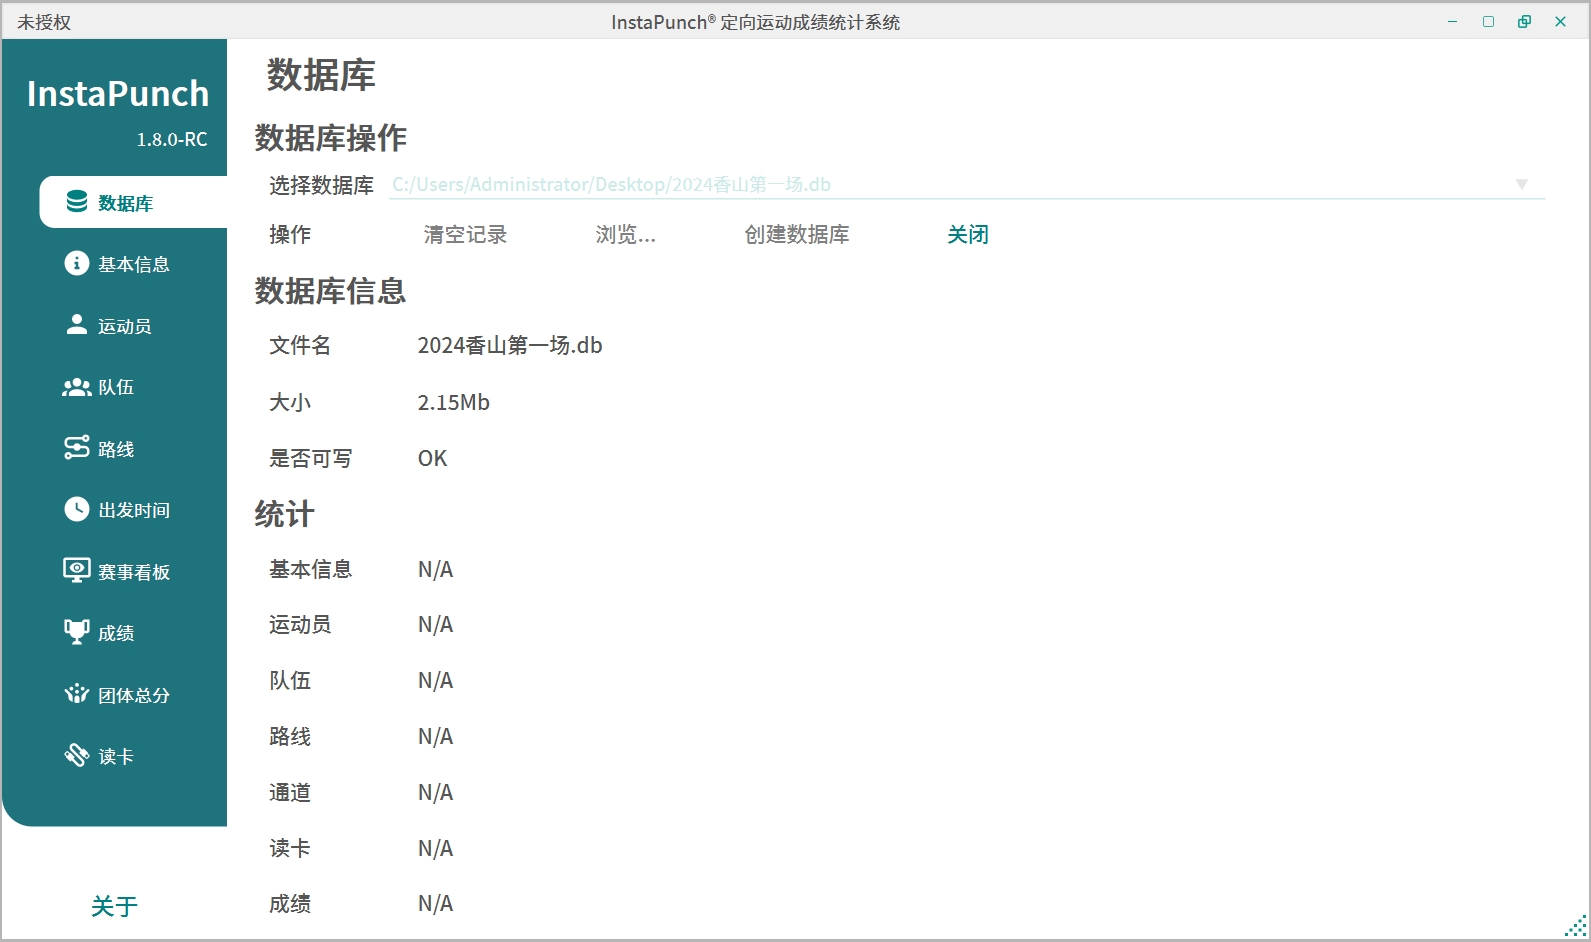
Task: Expand the database selection dropdown arrow
Action: coord(1521,185)
